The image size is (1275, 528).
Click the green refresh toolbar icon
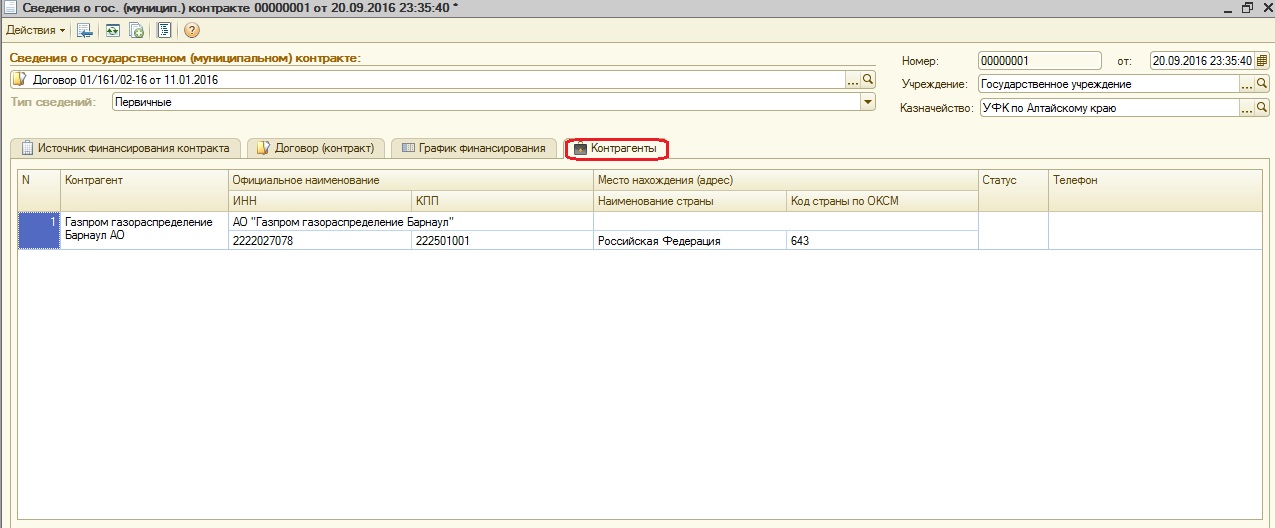(x=112, y=30)
